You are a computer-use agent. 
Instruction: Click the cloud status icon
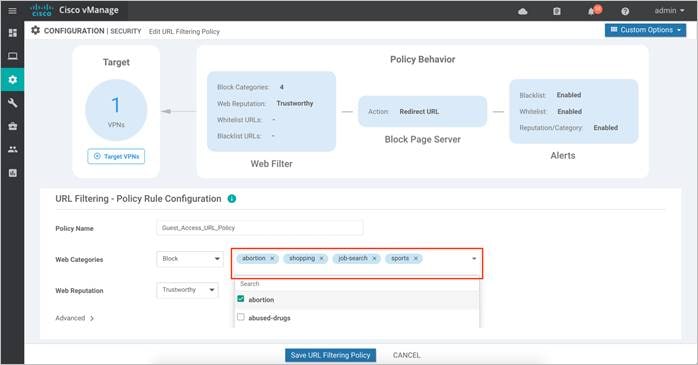(523, 11)
